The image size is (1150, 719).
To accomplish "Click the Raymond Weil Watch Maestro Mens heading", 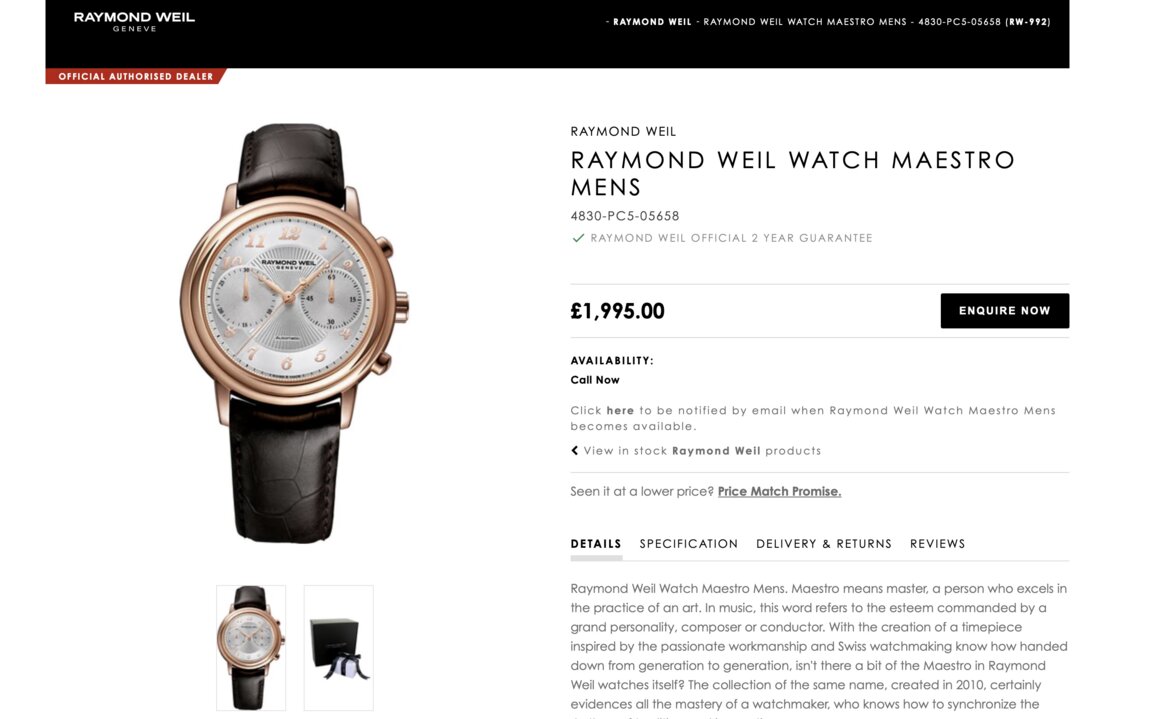I will (793, 173).
